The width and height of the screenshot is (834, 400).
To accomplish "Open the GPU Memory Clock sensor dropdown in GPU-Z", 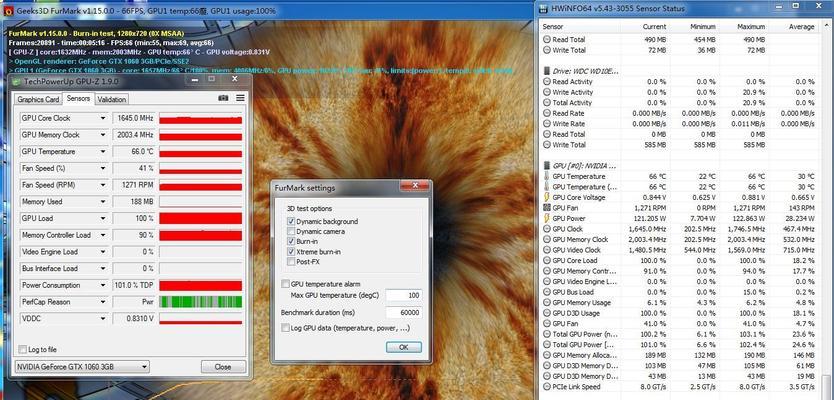I will pyautogui.click(x=103, y=135).
